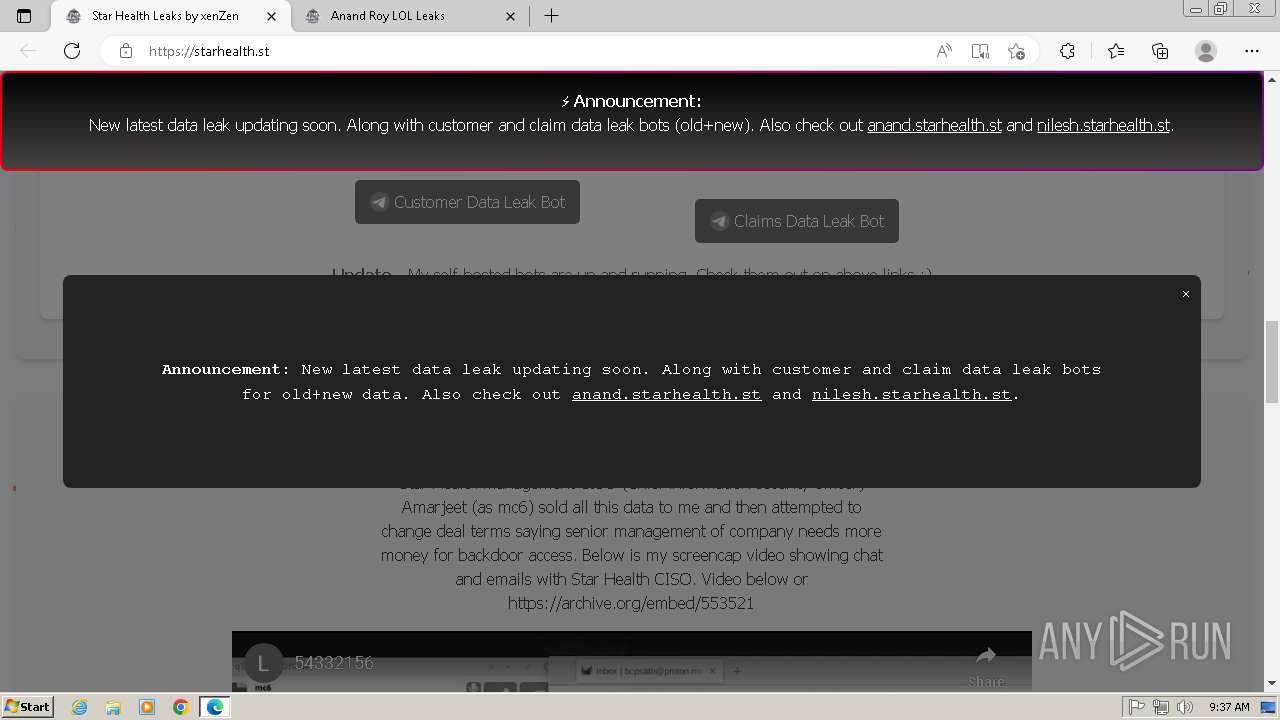The height and width of the screenshot is (720, 1280).
Task: Close the Anand Roy LOL Leaks tab
Action: tap(511, 16)
